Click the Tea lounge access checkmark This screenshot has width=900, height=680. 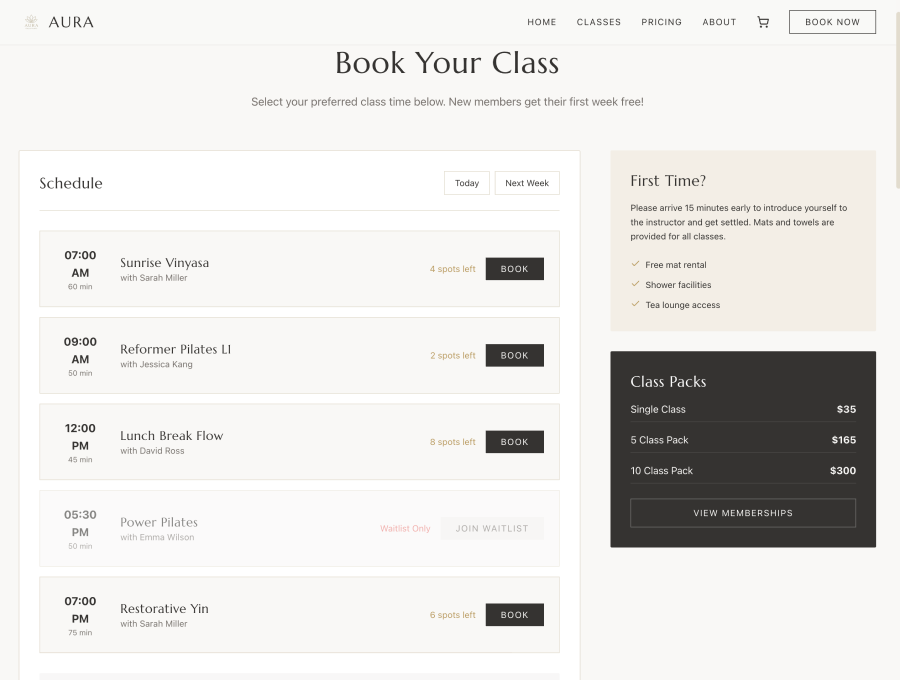(x=636, y=305)
